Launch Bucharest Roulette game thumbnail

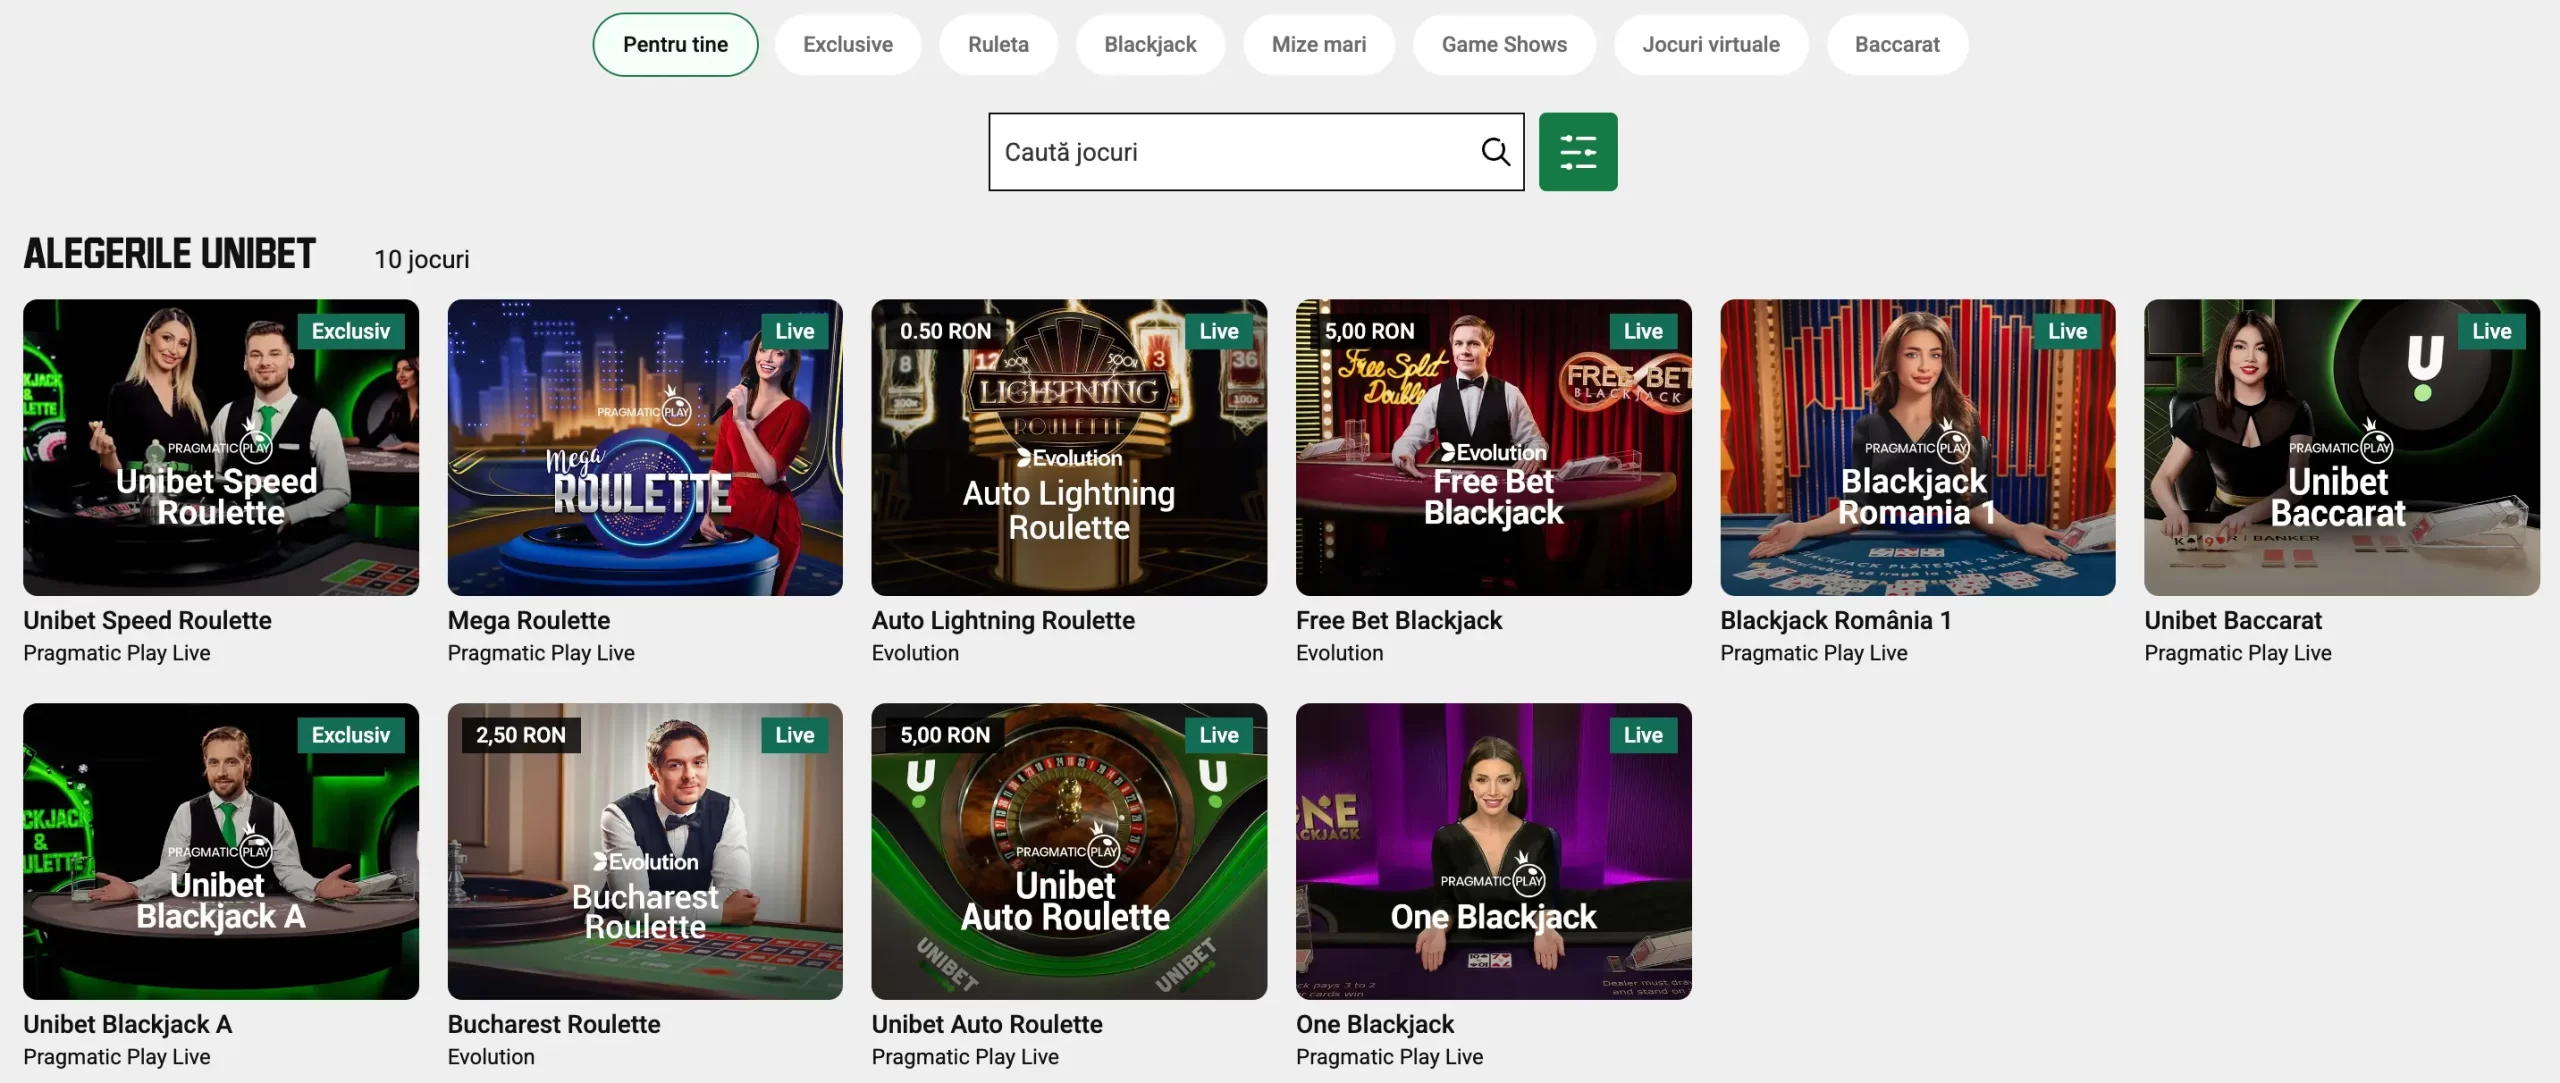(645, 852)
